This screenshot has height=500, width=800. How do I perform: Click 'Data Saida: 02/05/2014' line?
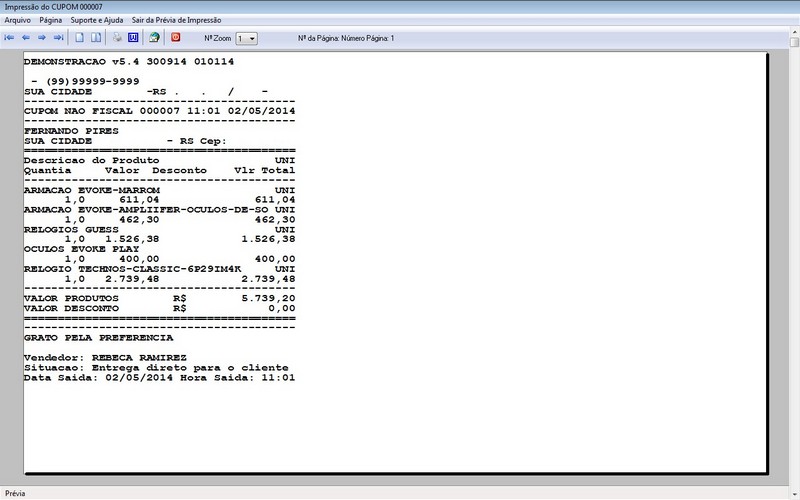160,378
